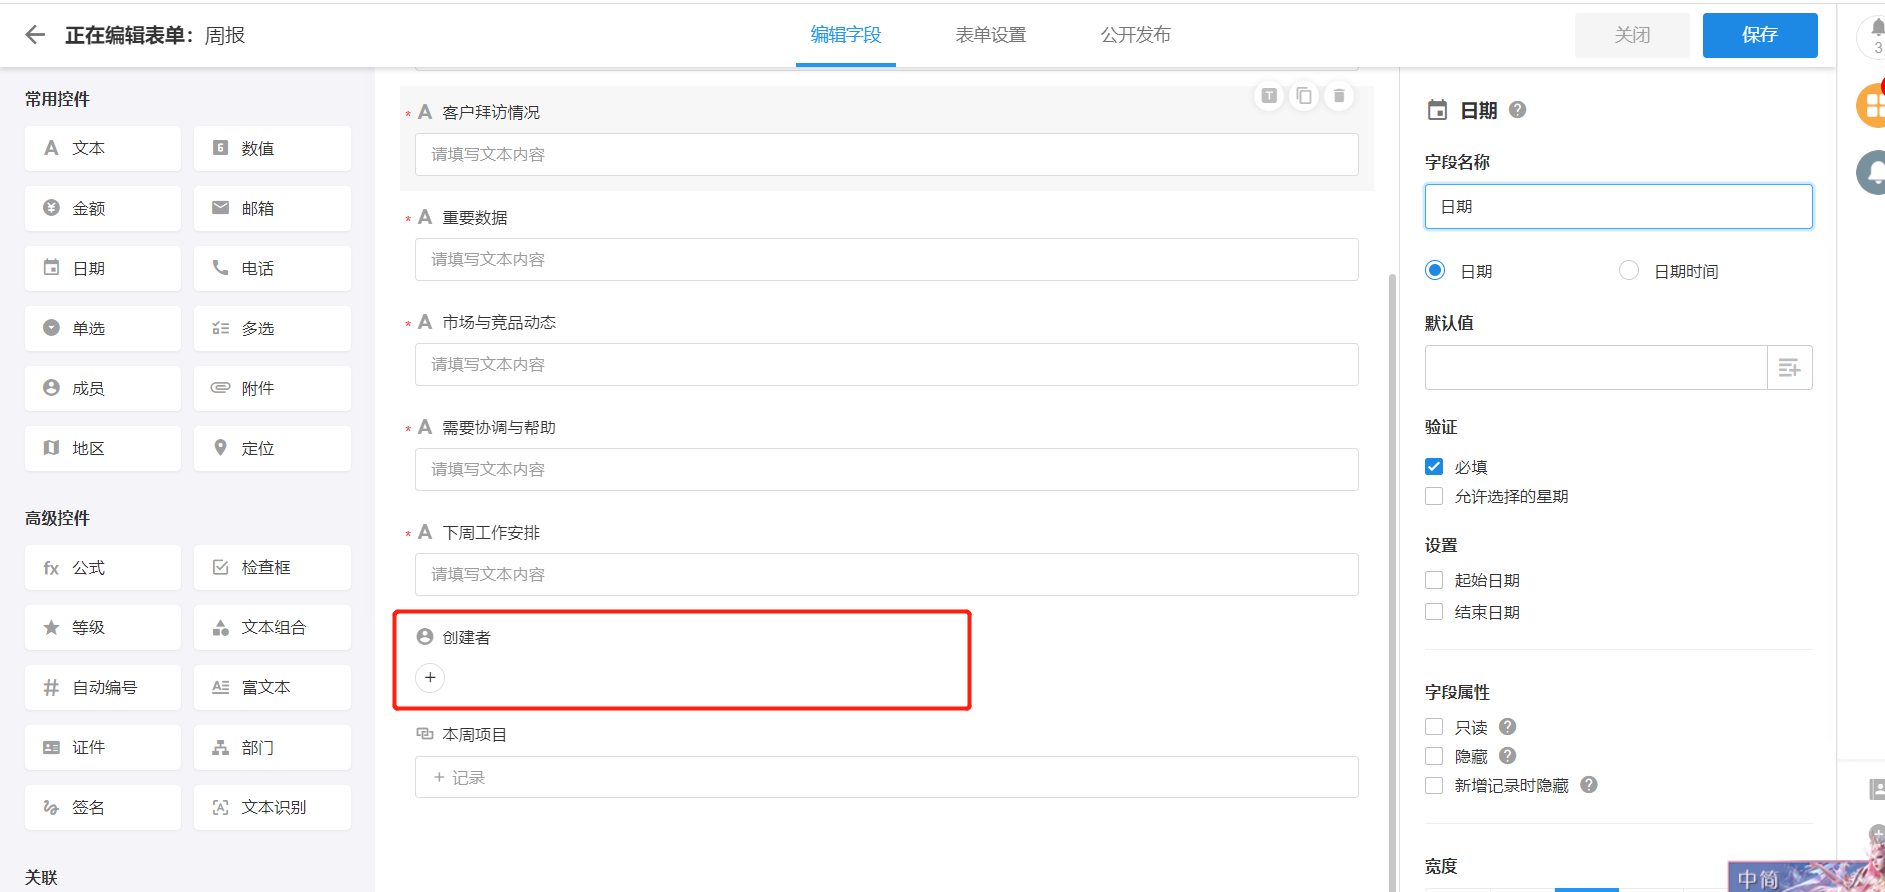
Task: Select the 日期 radio option
Action: 1435,270
